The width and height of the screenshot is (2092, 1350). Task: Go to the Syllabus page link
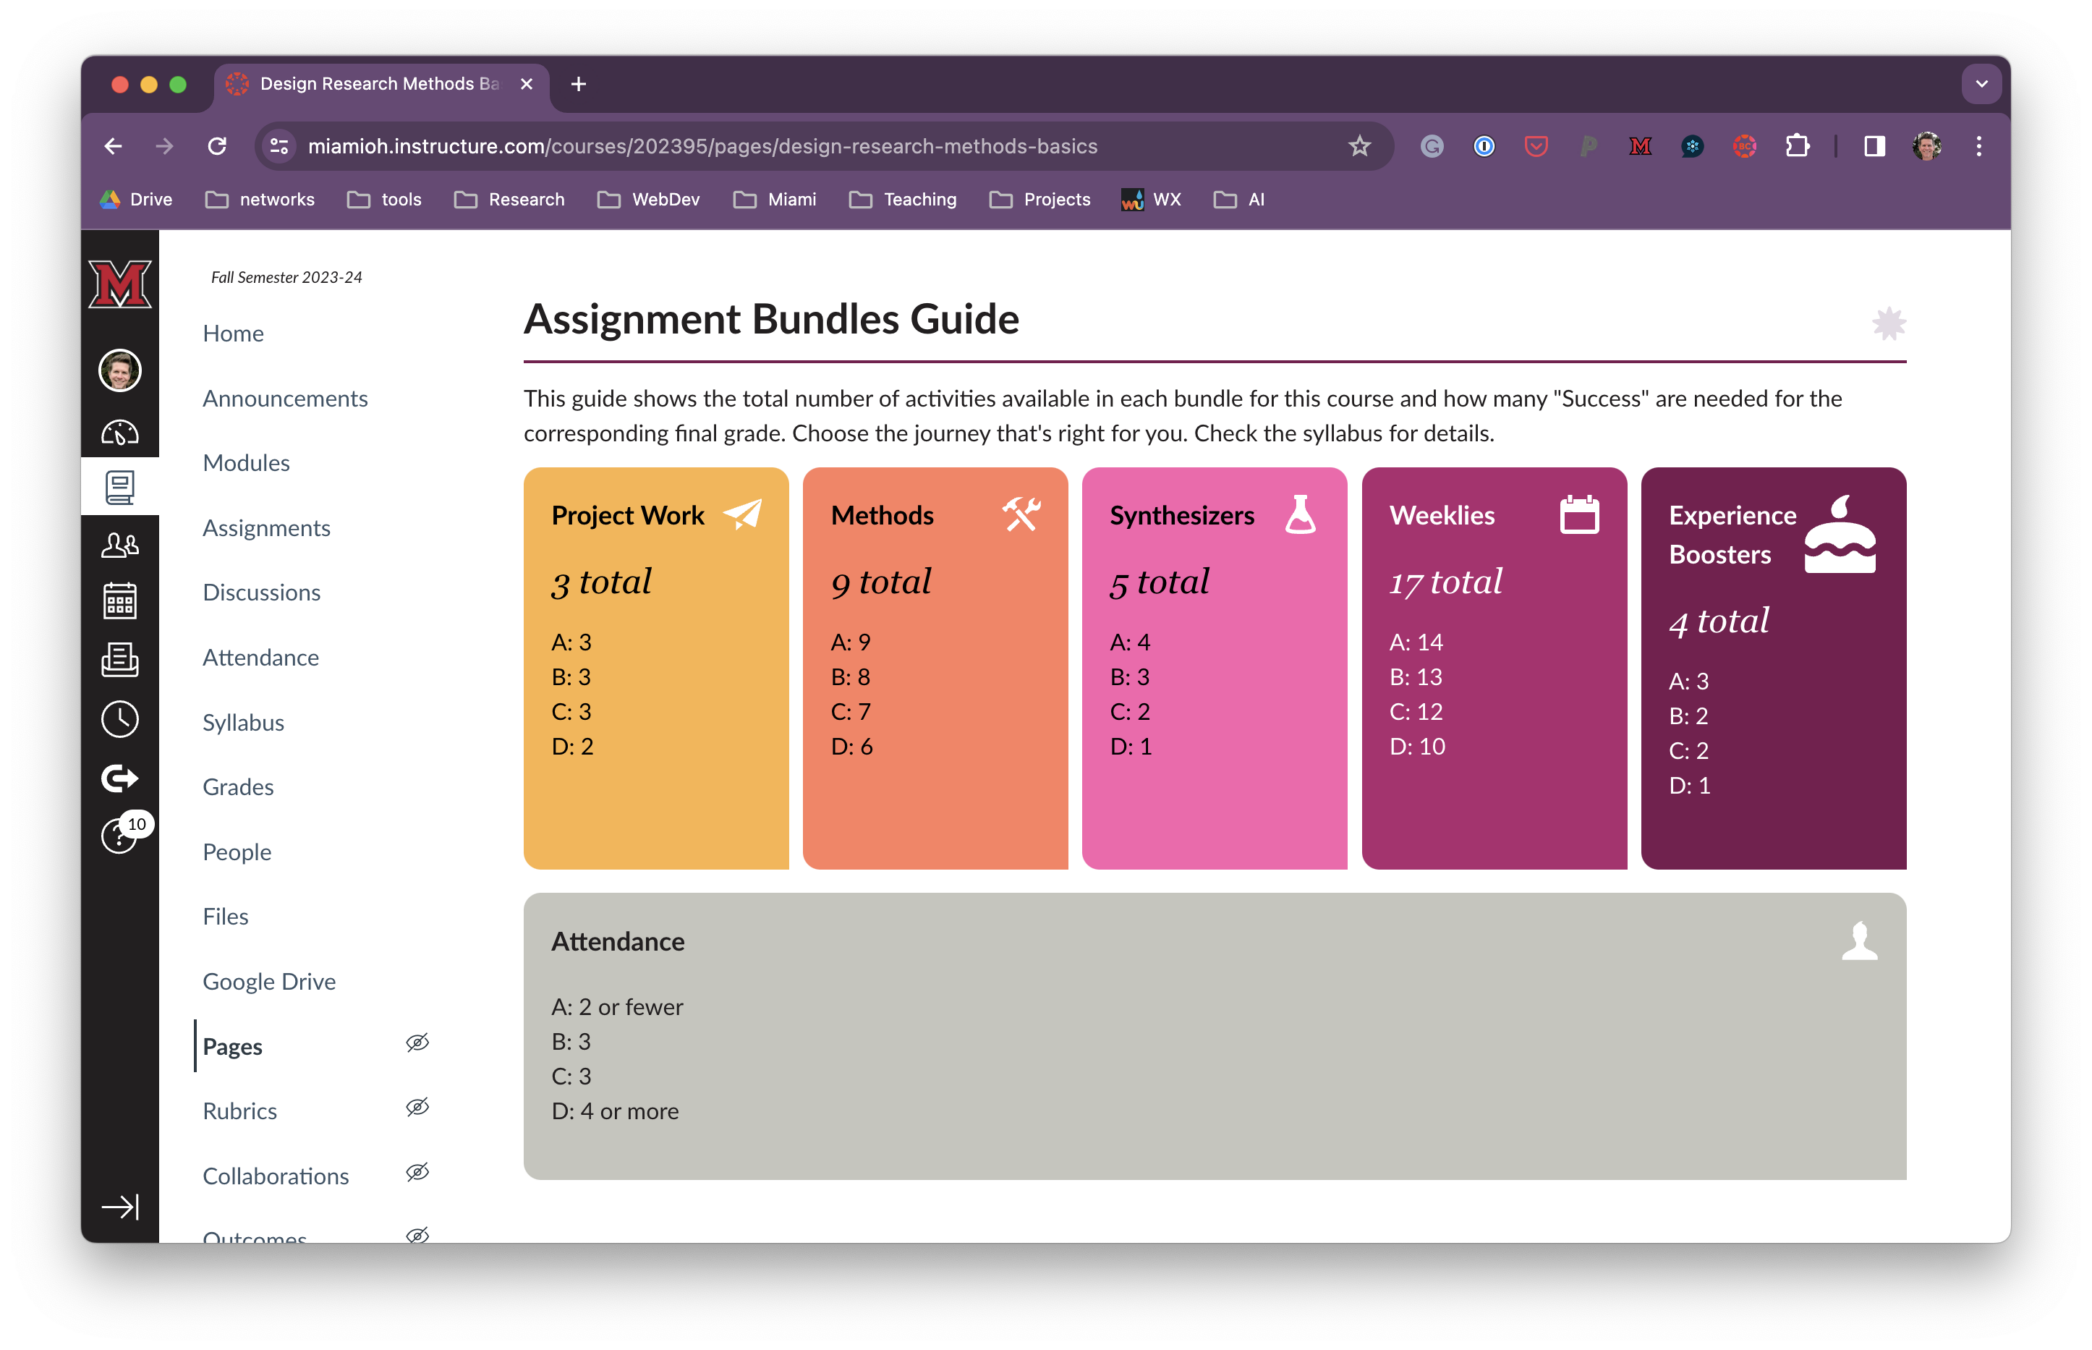(243, 723)
